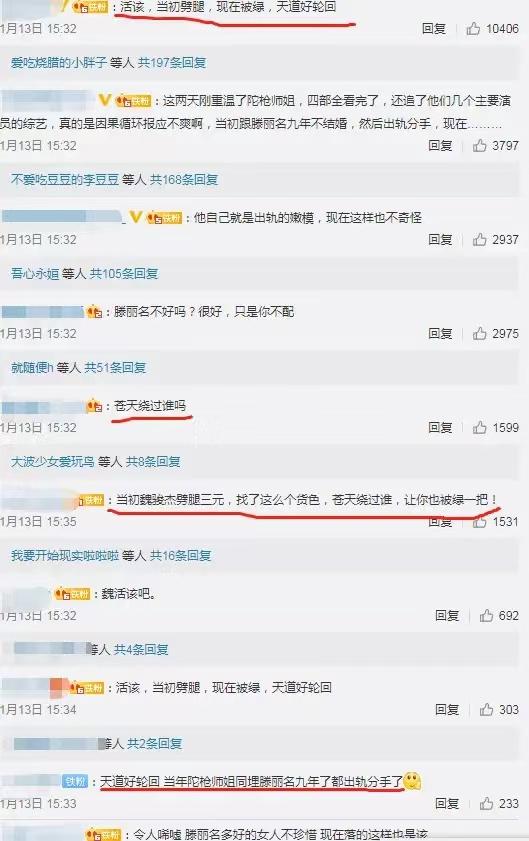The height and width of the screenshot is (841, 529).
Task: Like the comment with 303 likes
Action: (487, 710)
